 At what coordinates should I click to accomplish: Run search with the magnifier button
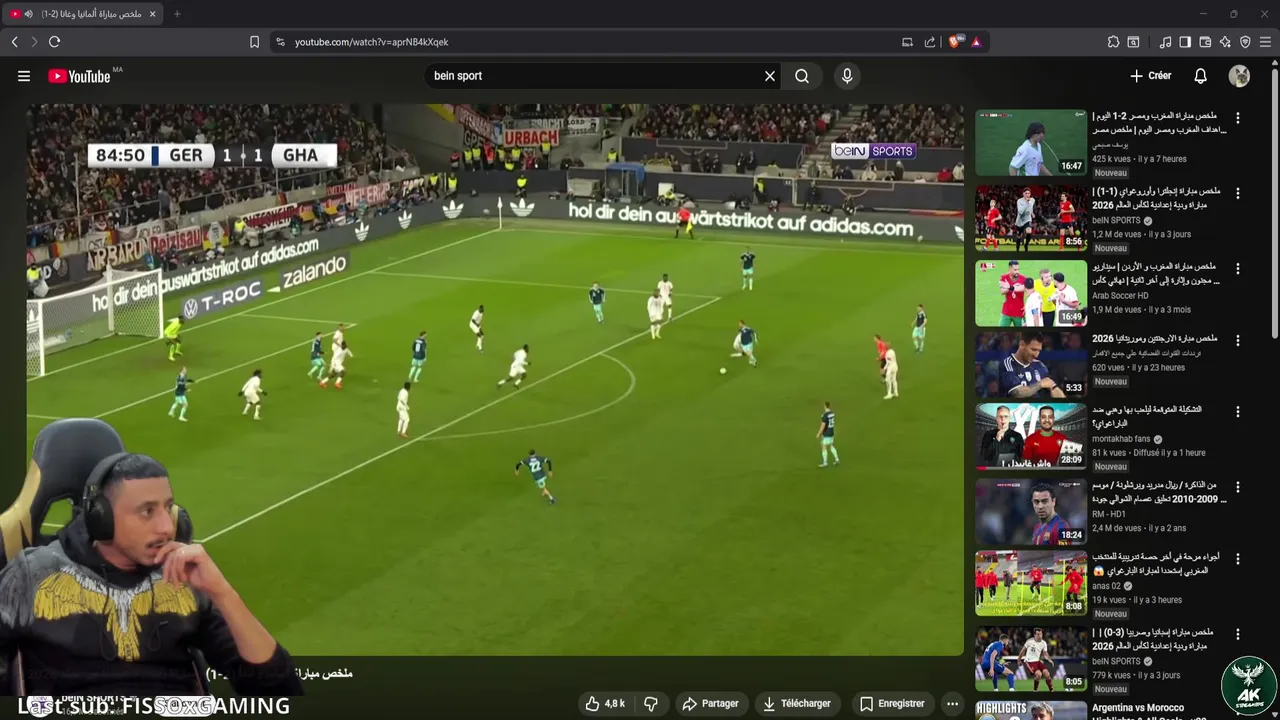coord(802,76)
